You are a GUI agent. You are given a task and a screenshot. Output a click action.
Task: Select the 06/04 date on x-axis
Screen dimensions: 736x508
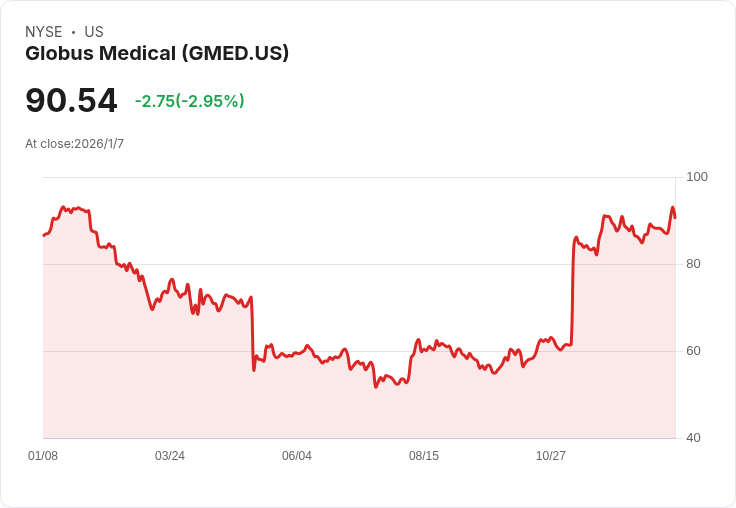point(297,456)
